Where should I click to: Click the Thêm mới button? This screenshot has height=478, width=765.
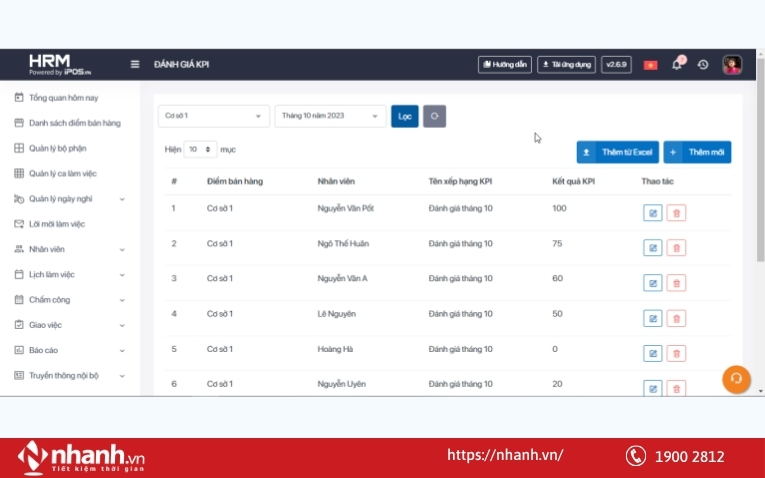[x=698, y=152]
